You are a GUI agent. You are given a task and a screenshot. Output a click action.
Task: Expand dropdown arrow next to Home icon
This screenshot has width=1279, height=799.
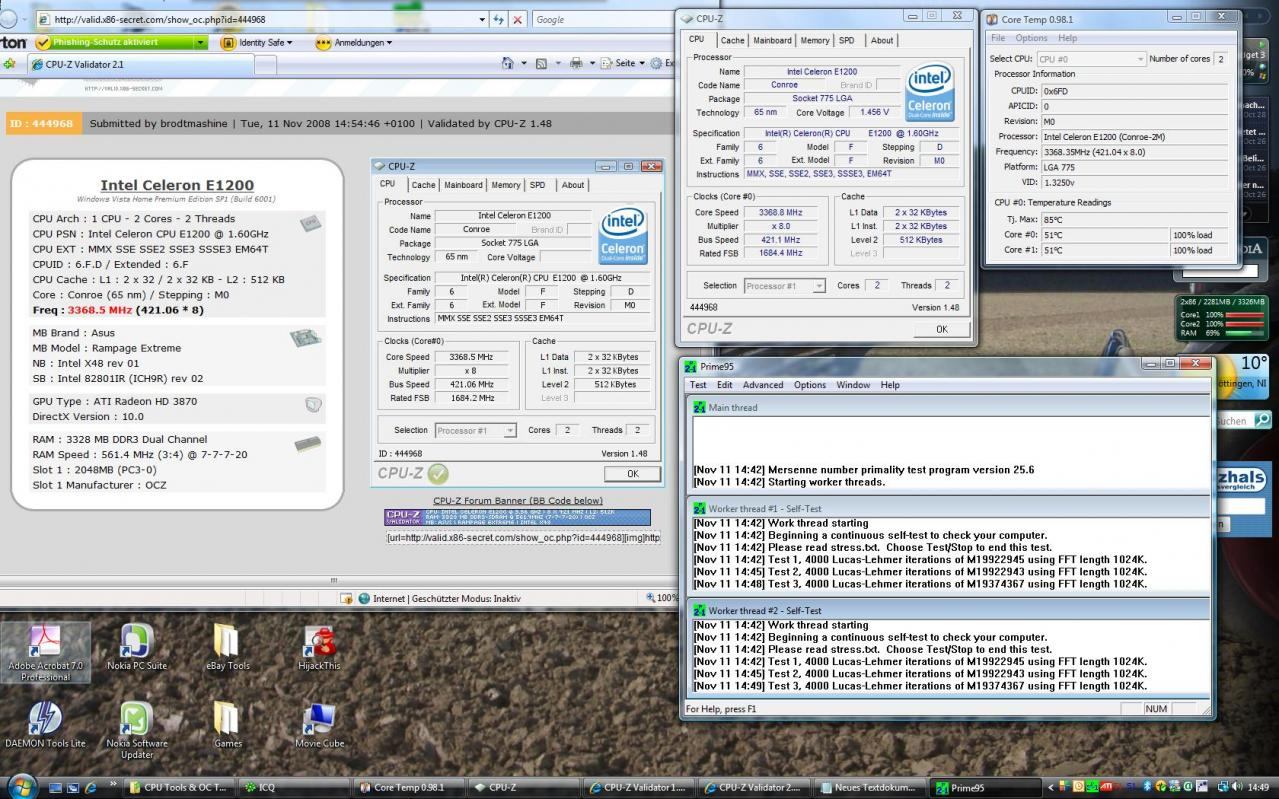point(523,63)
